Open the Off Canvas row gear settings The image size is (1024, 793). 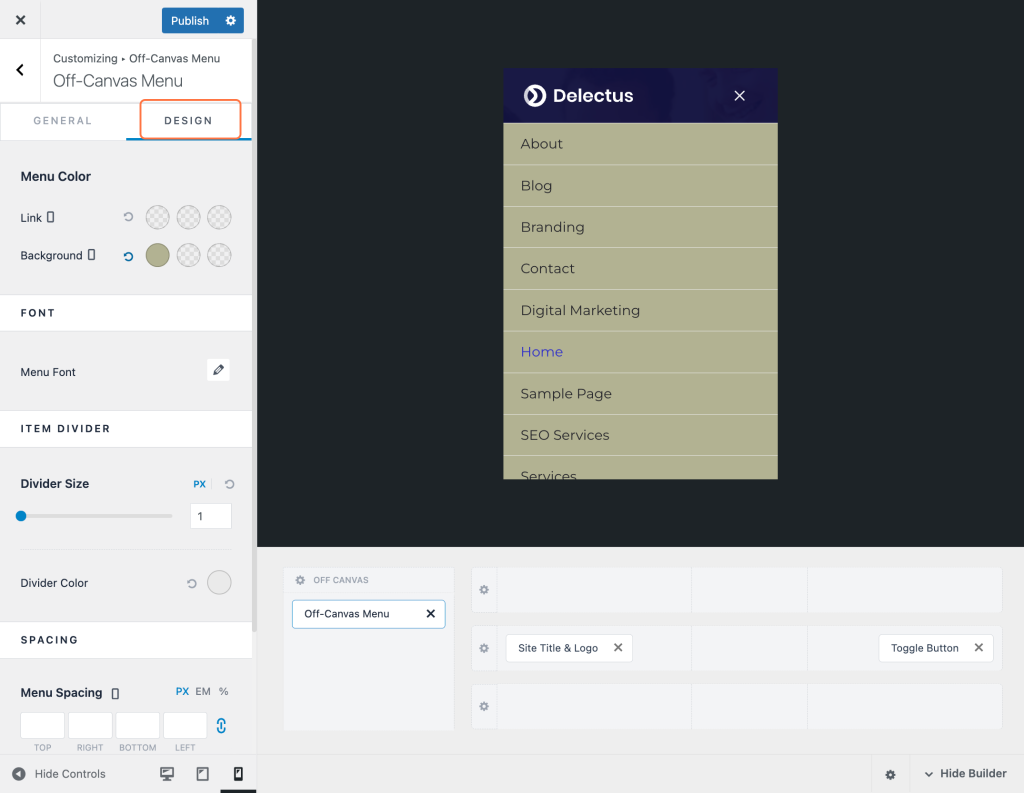point(300,580)
